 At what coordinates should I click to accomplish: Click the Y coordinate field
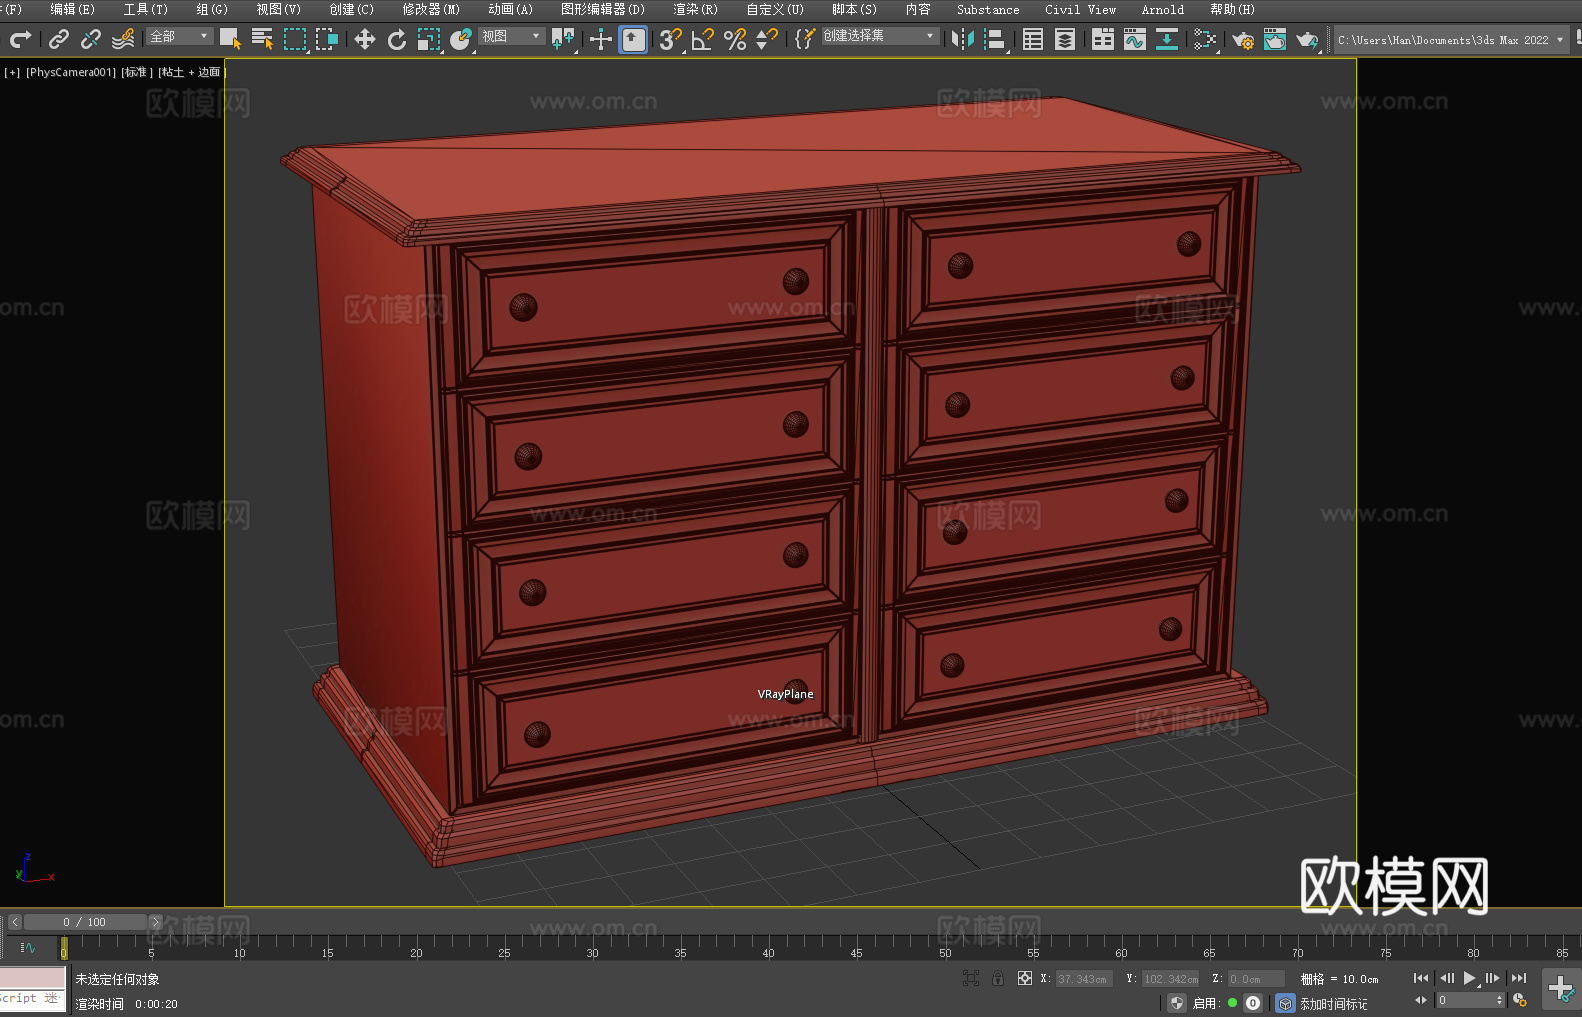click(x=1170, y=979)
